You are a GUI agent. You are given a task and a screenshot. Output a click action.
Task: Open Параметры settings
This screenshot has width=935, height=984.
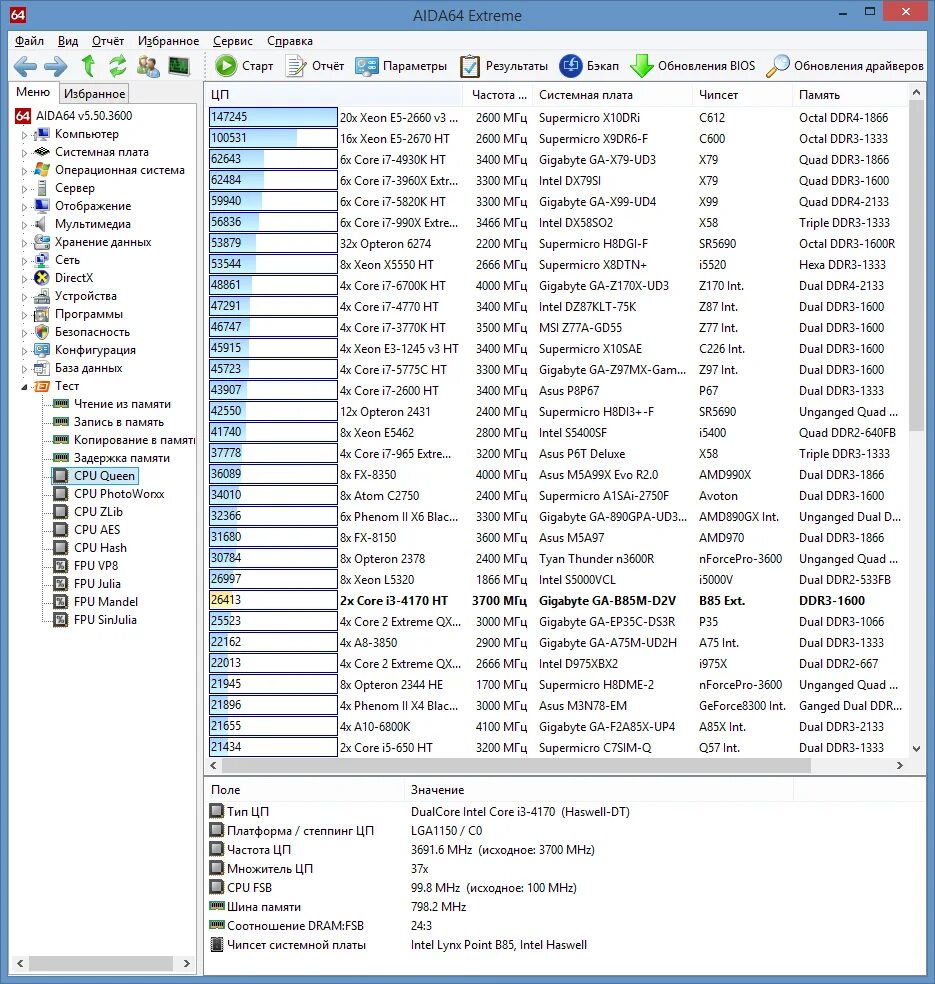coord(401,66)
